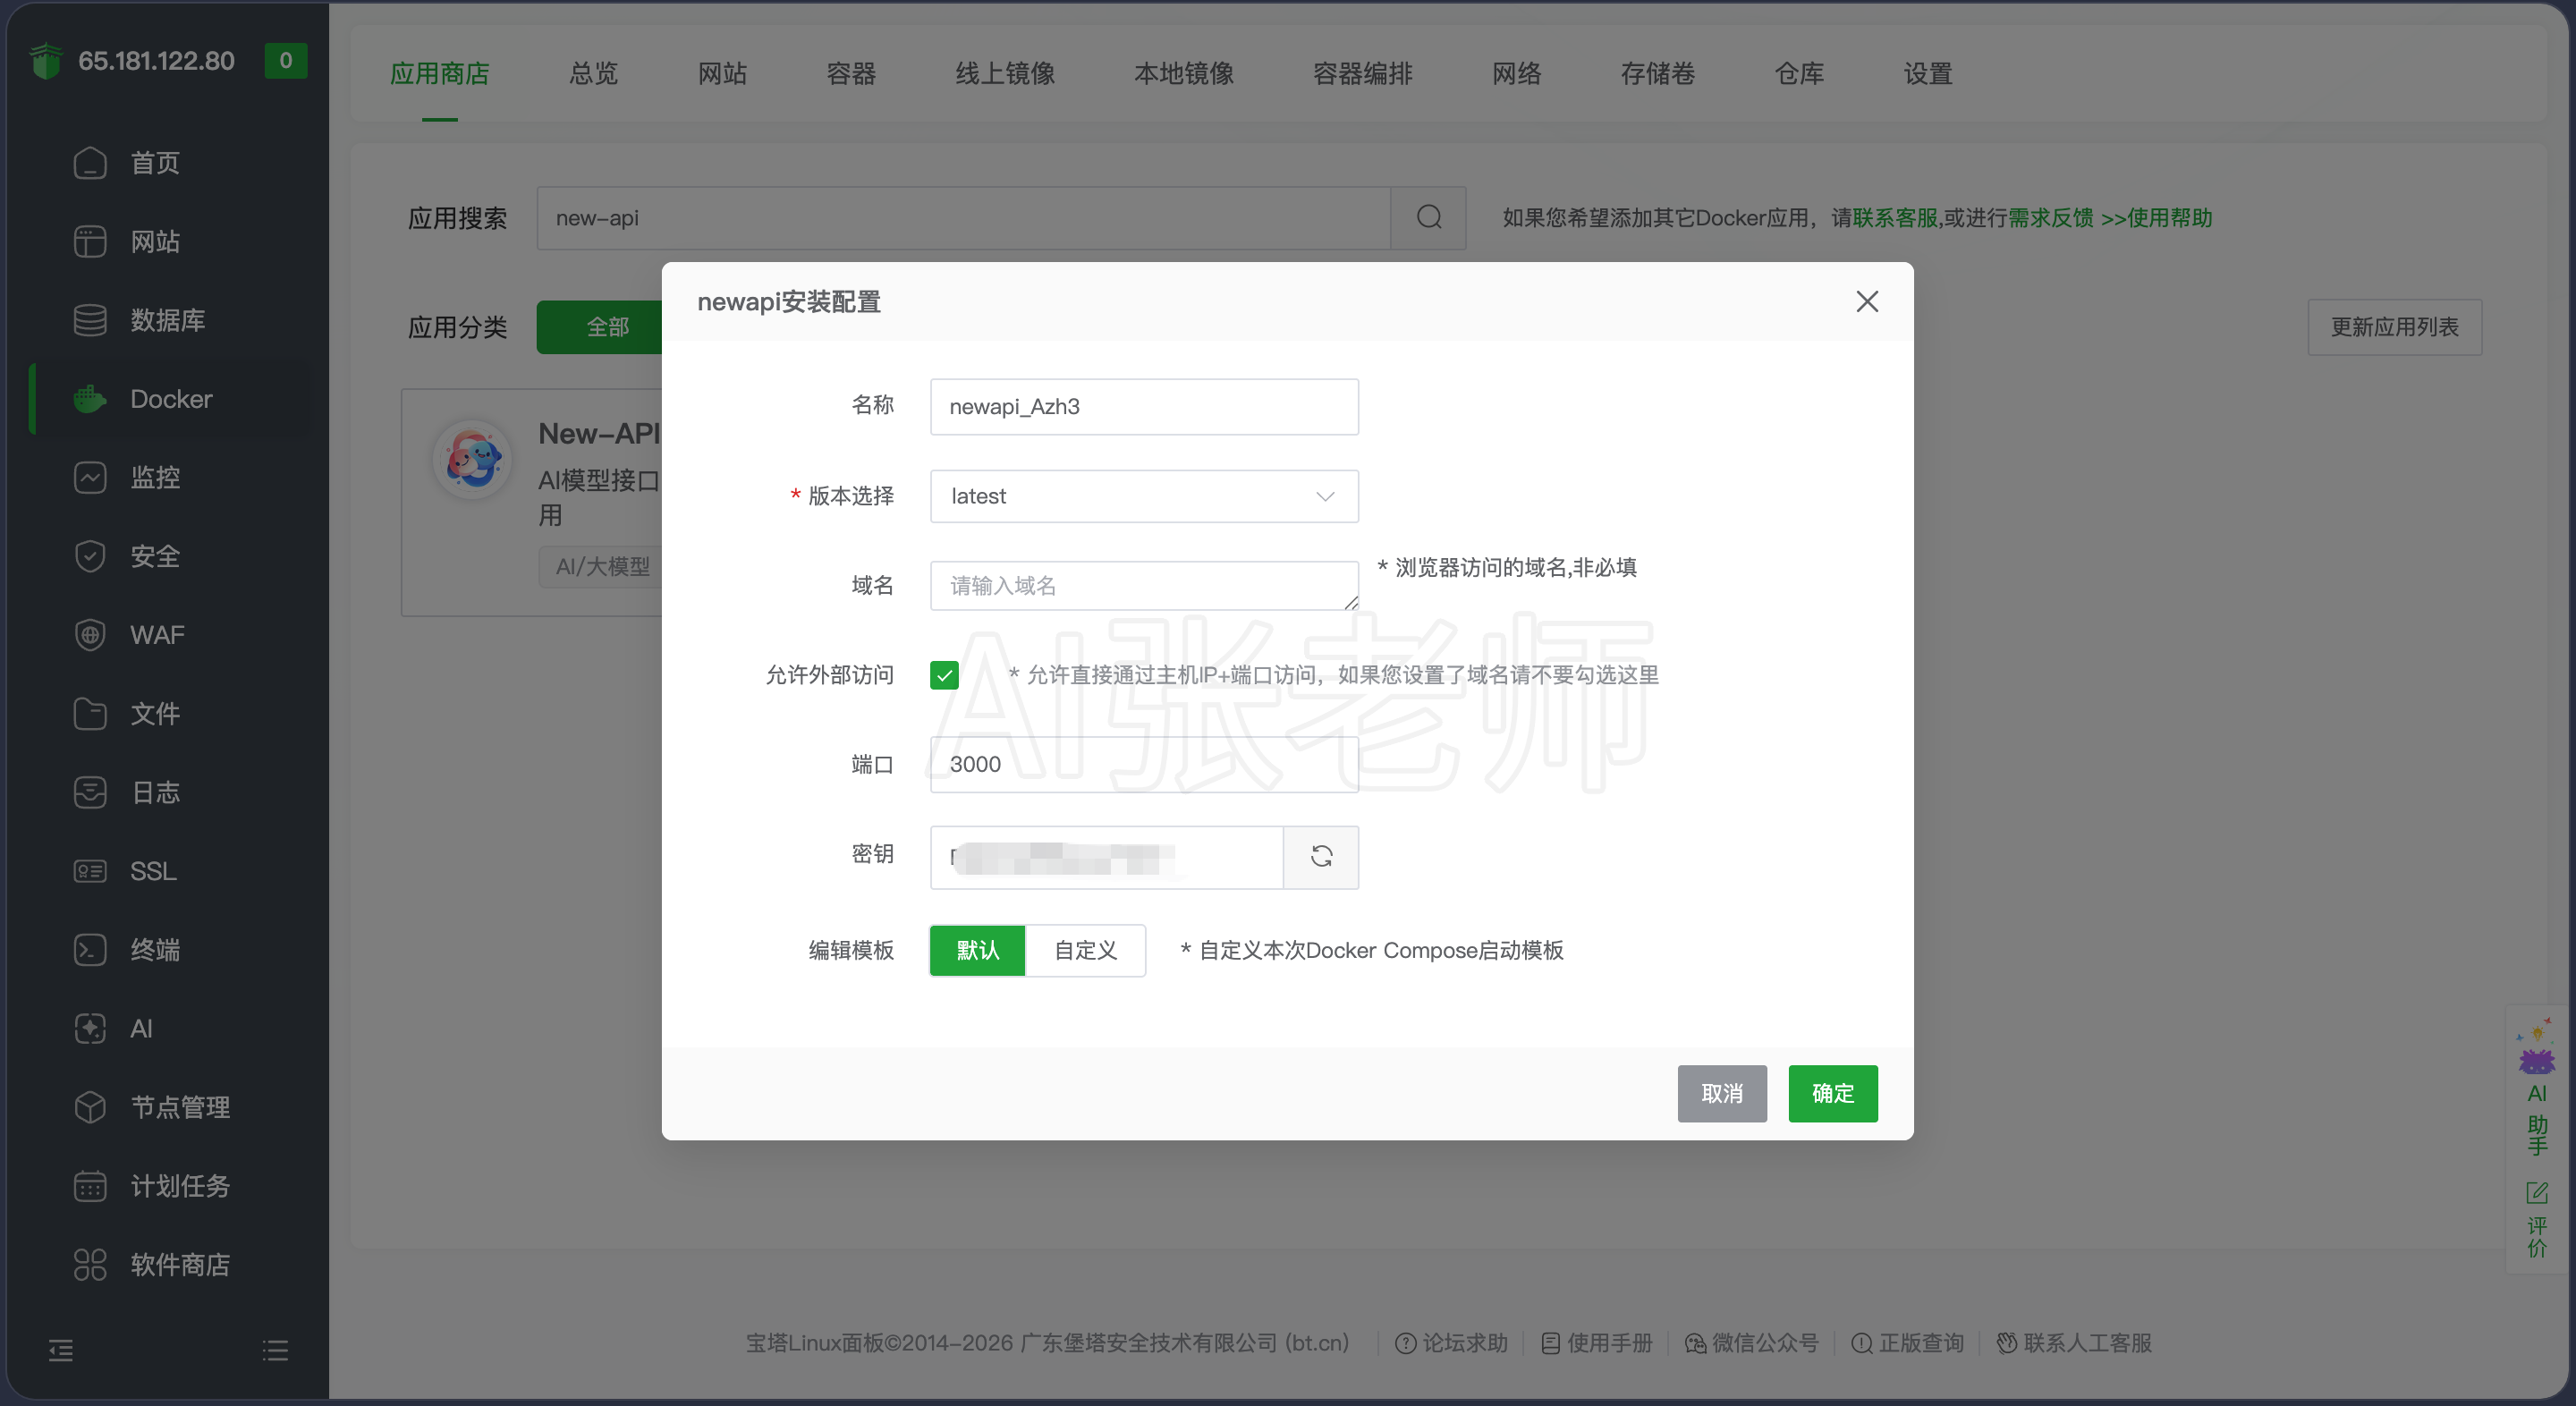Open the 版本选择 latest dropdown
Screen dimensions: 2576x1406
pyautogui.click(x=1144, y=496)
